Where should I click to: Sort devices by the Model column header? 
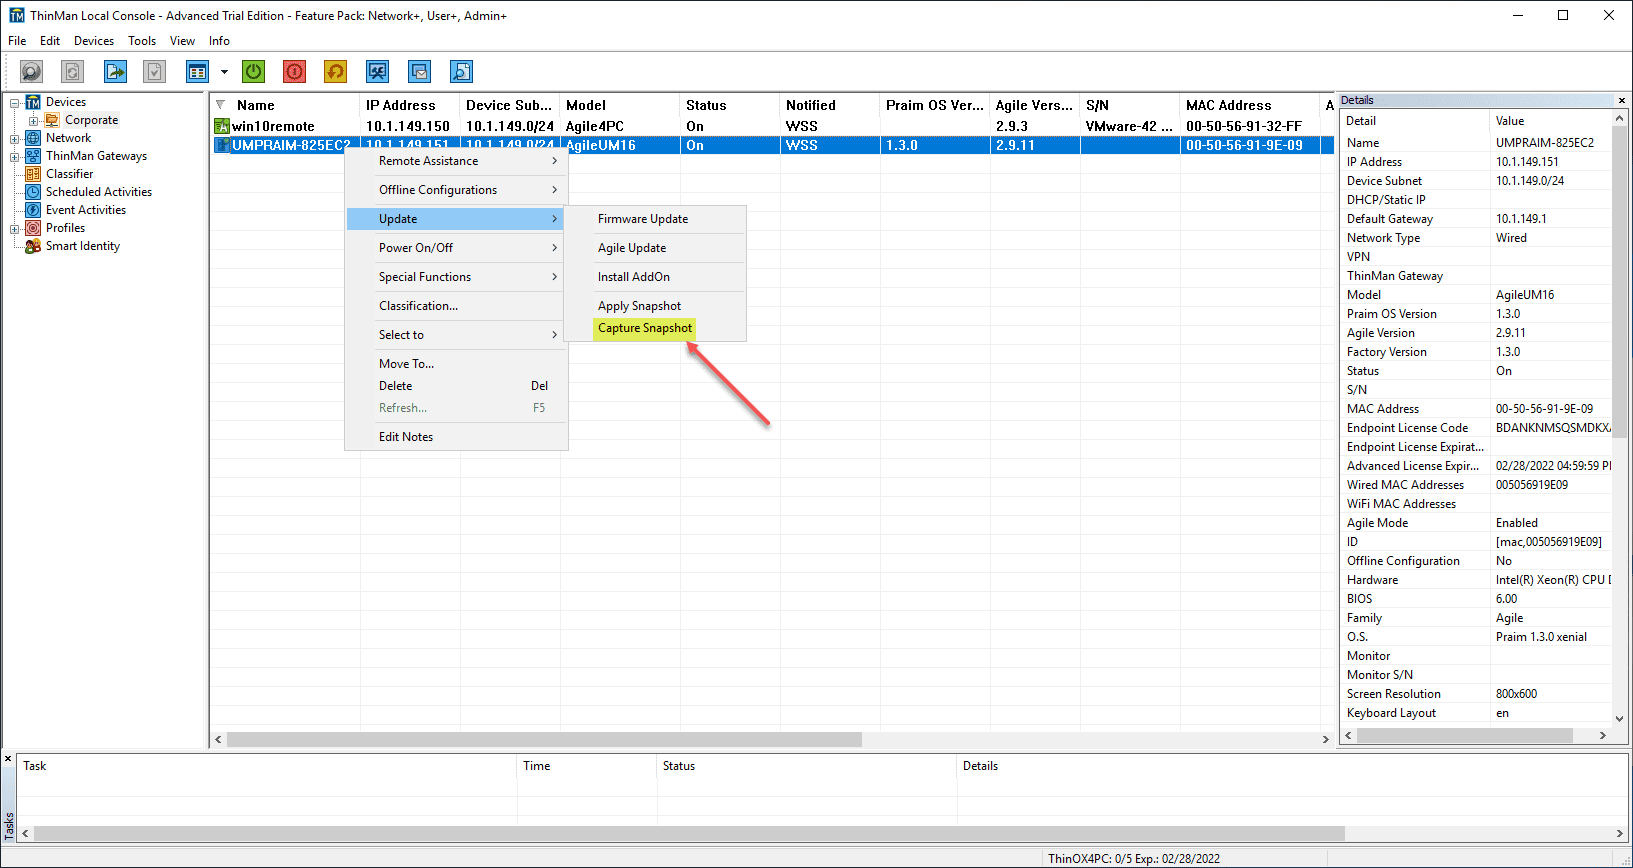tap(620, 105)
